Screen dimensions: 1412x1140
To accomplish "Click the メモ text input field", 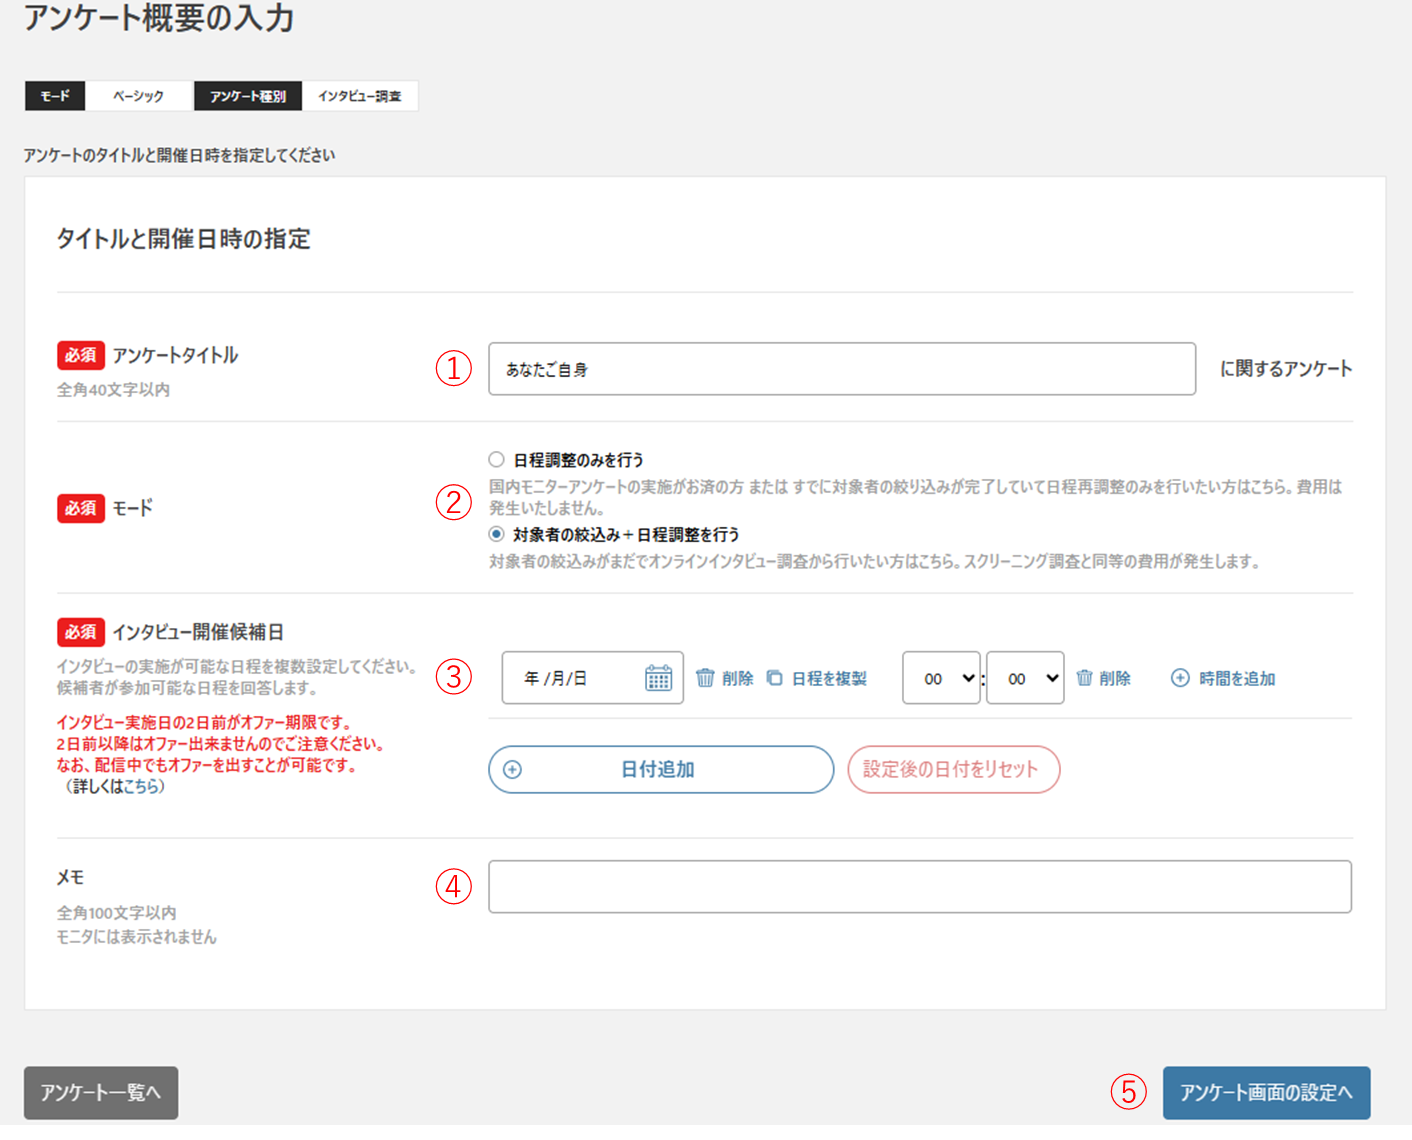I will (x=919, y=887).
